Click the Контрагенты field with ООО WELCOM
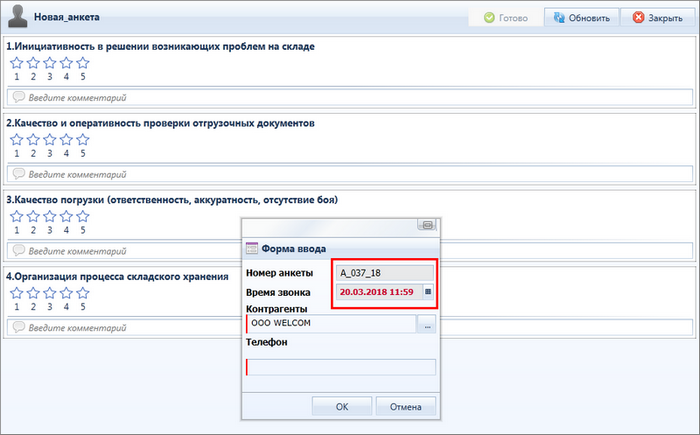 tap(331, 324)
